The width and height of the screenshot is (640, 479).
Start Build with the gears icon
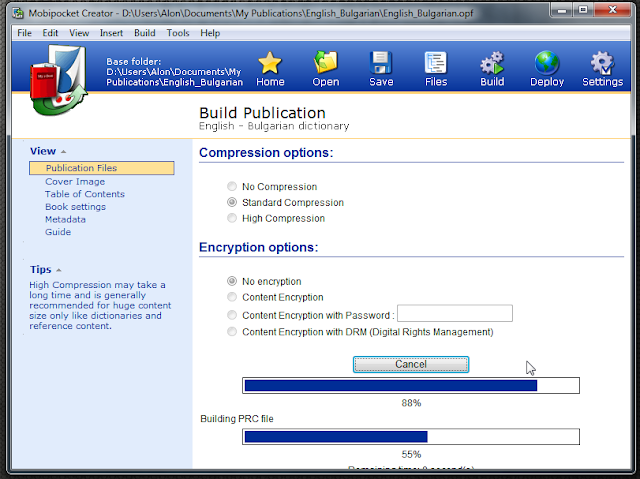492,63
